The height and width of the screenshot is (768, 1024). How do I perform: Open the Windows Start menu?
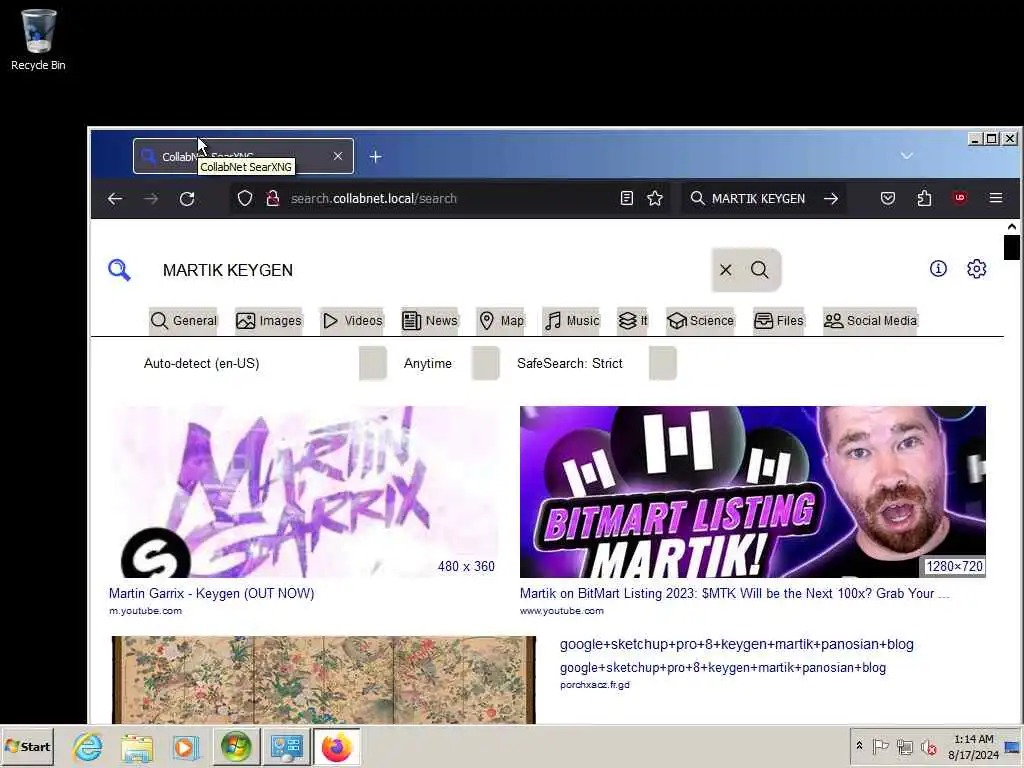[x=27, y=746]
